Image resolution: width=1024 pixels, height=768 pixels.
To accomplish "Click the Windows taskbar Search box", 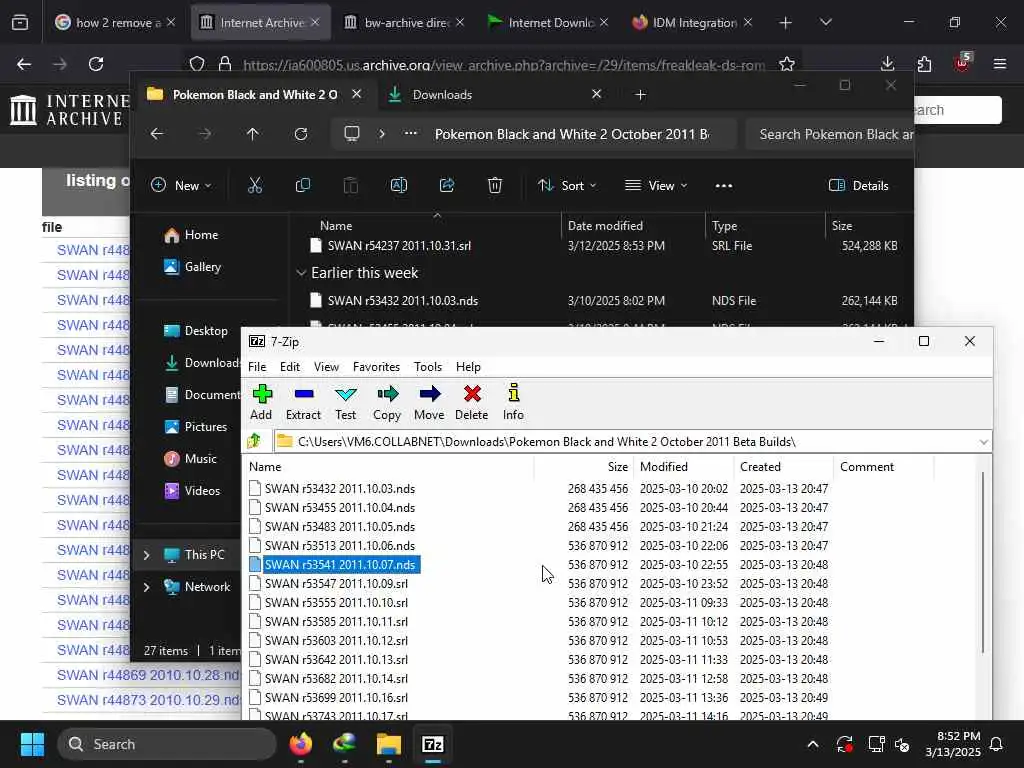I will pos(167,744).
